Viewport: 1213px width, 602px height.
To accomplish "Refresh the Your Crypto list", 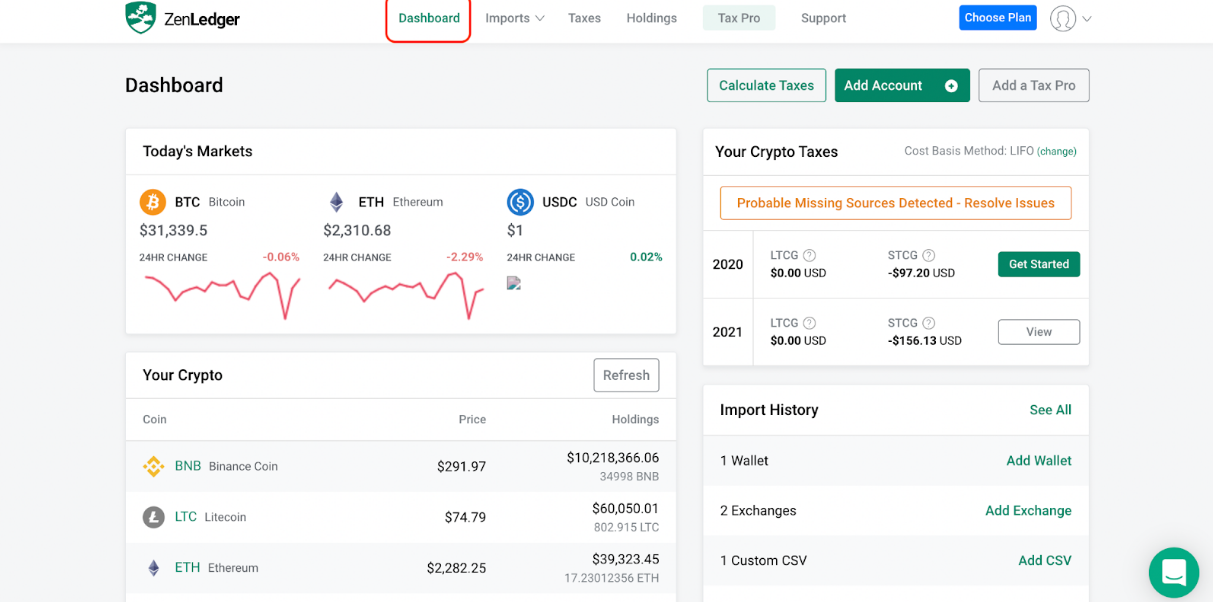I will tap(626, 375).
